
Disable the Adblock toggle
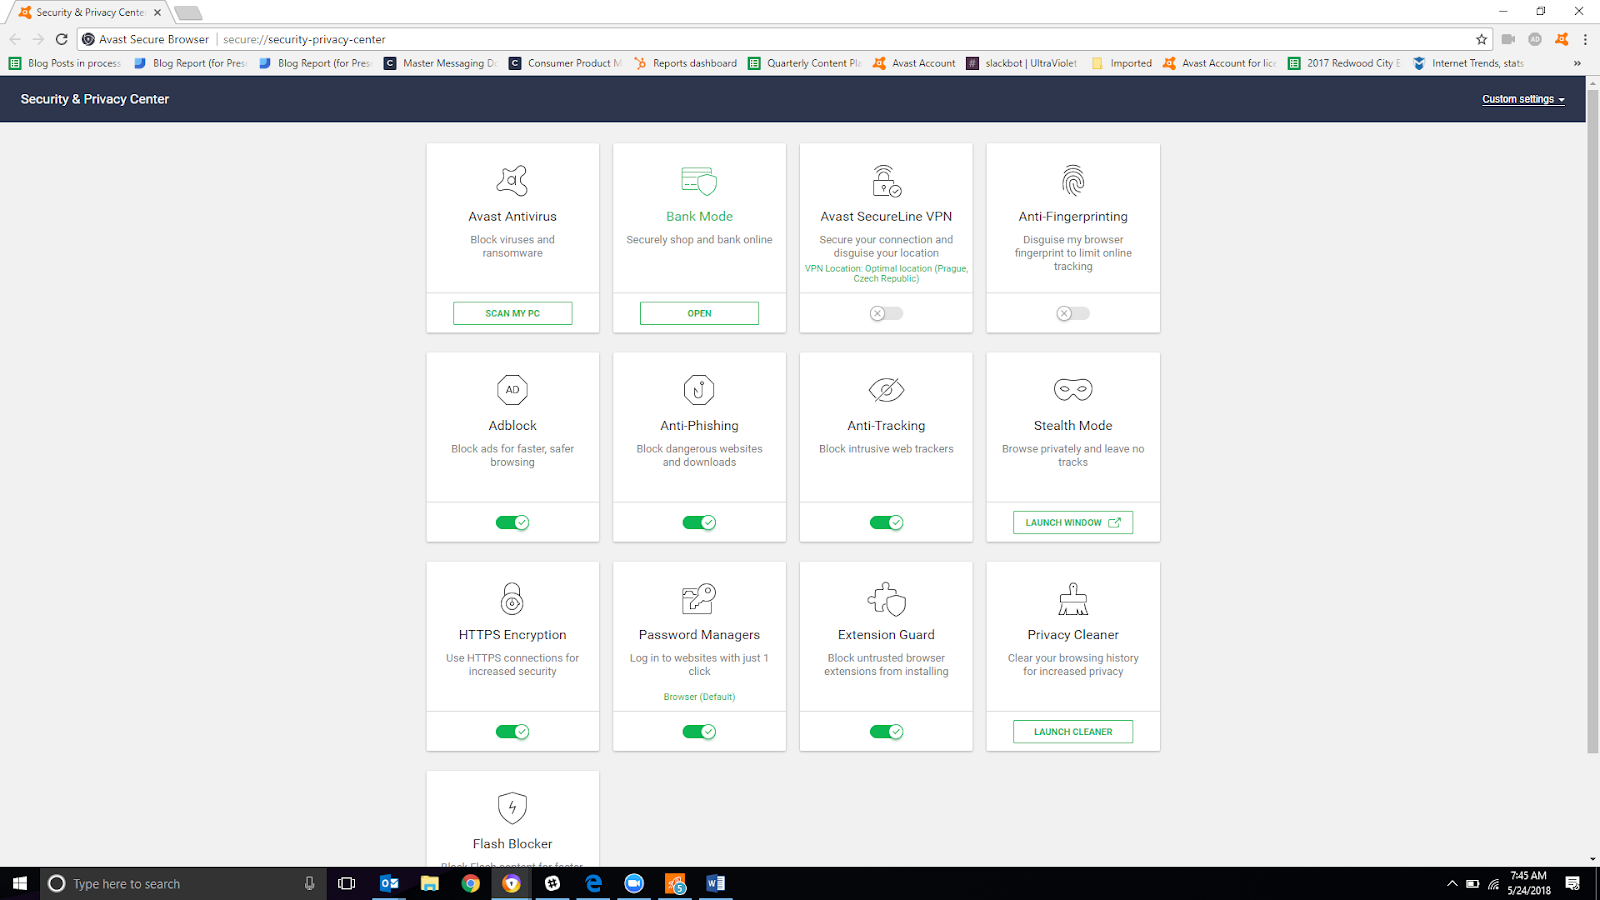tap(512, 522)
